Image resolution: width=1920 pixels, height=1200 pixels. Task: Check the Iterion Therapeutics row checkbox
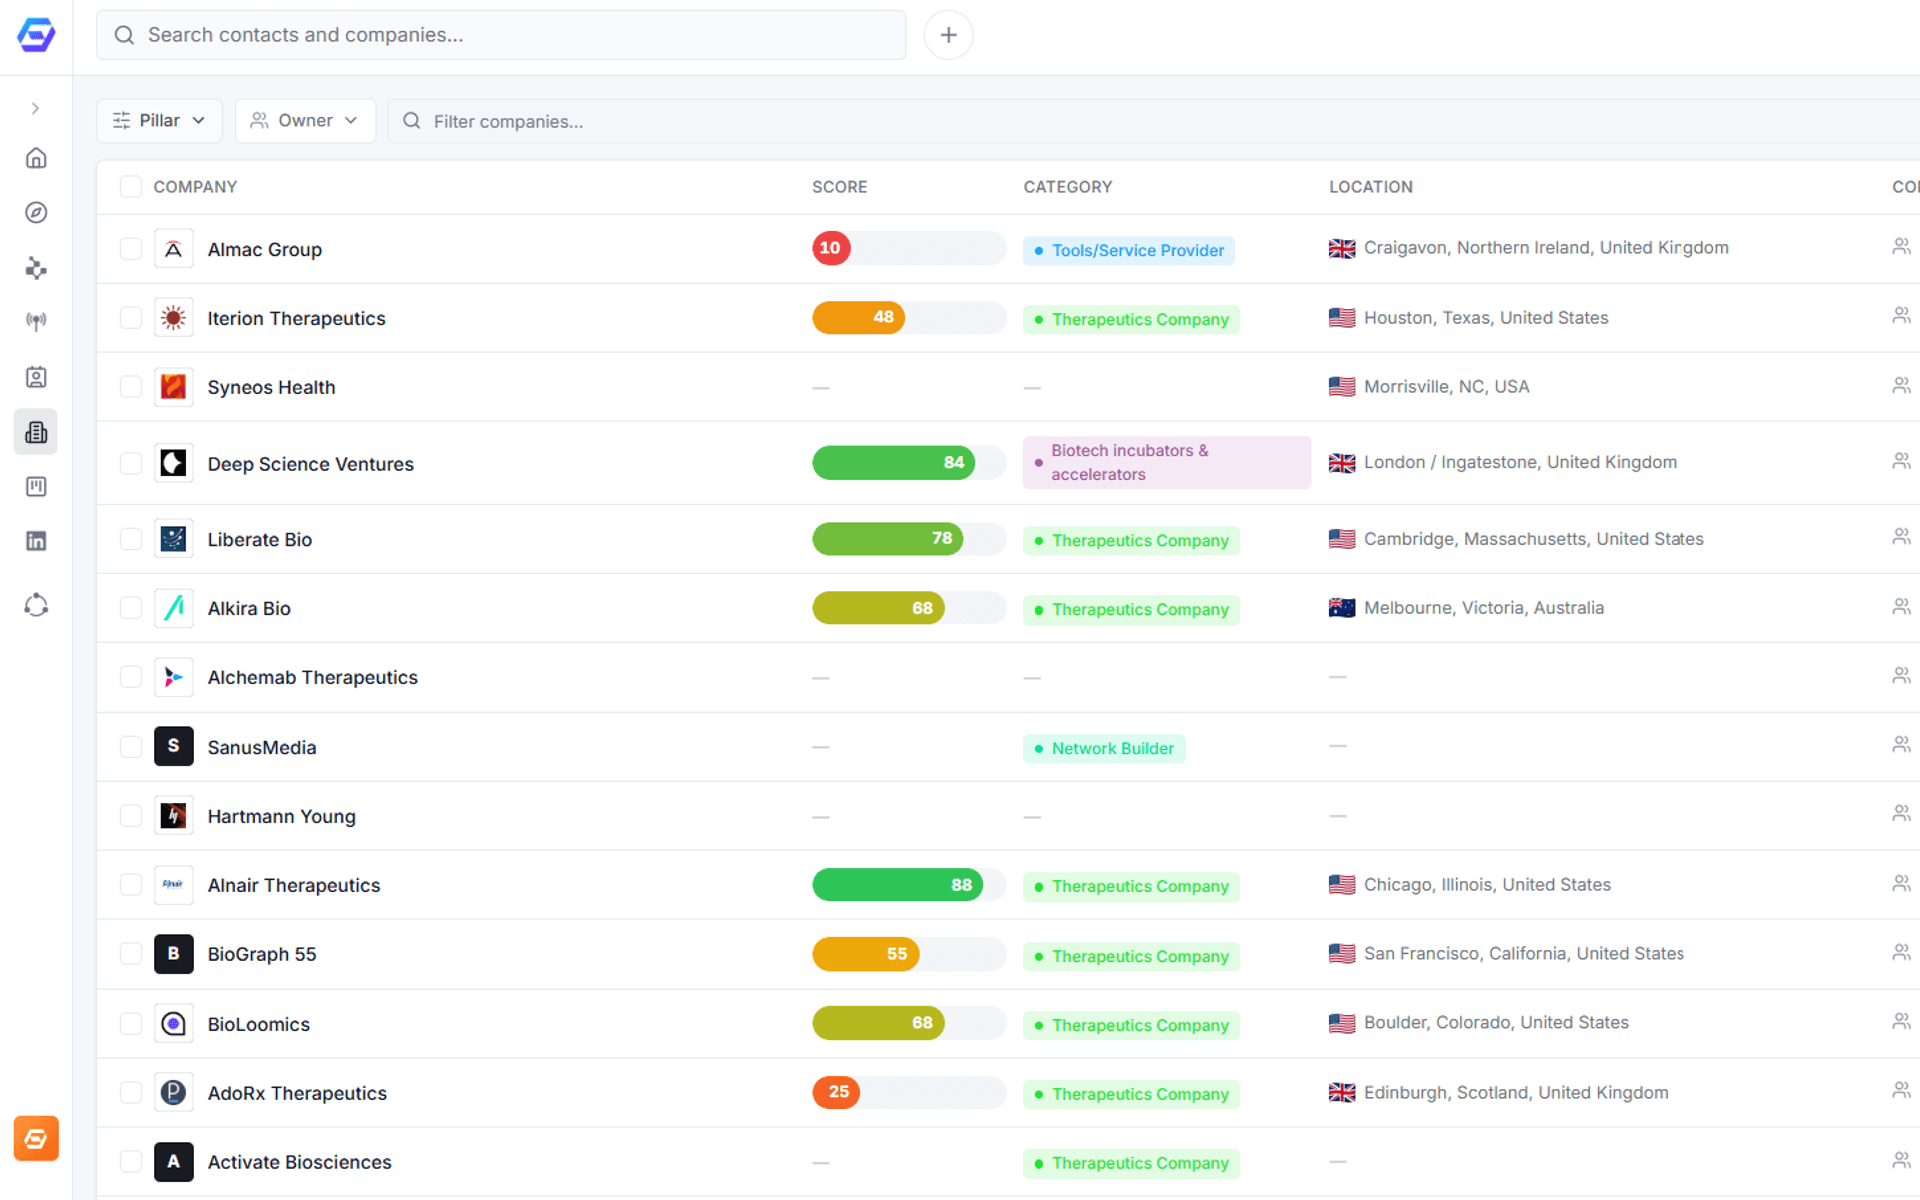coord(131,318)
